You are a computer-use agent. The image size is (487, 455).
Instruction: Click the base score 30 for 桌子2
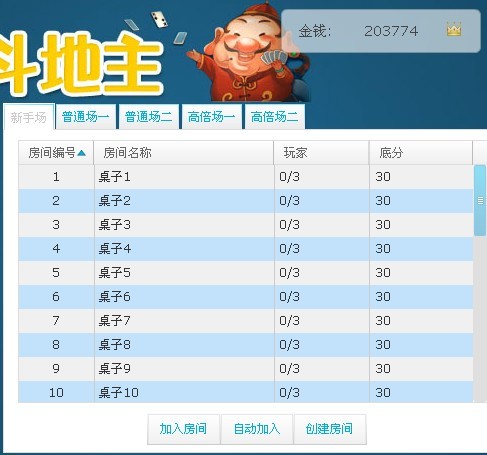pos(421,201)
